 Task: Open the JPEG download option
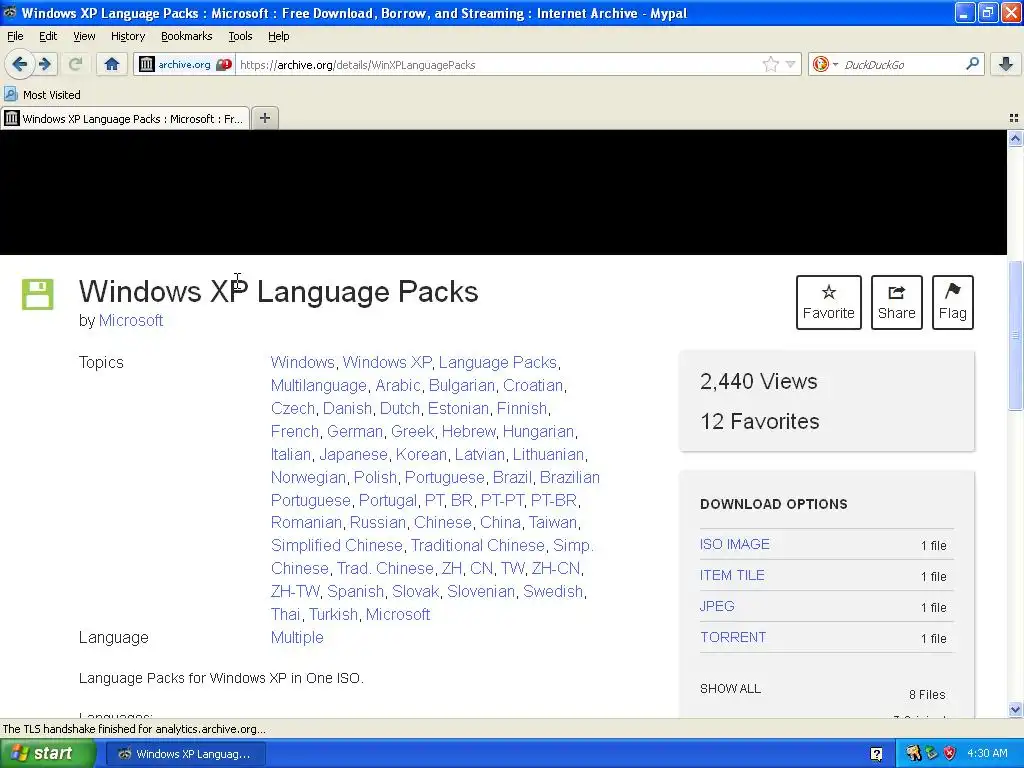[717, 606]
